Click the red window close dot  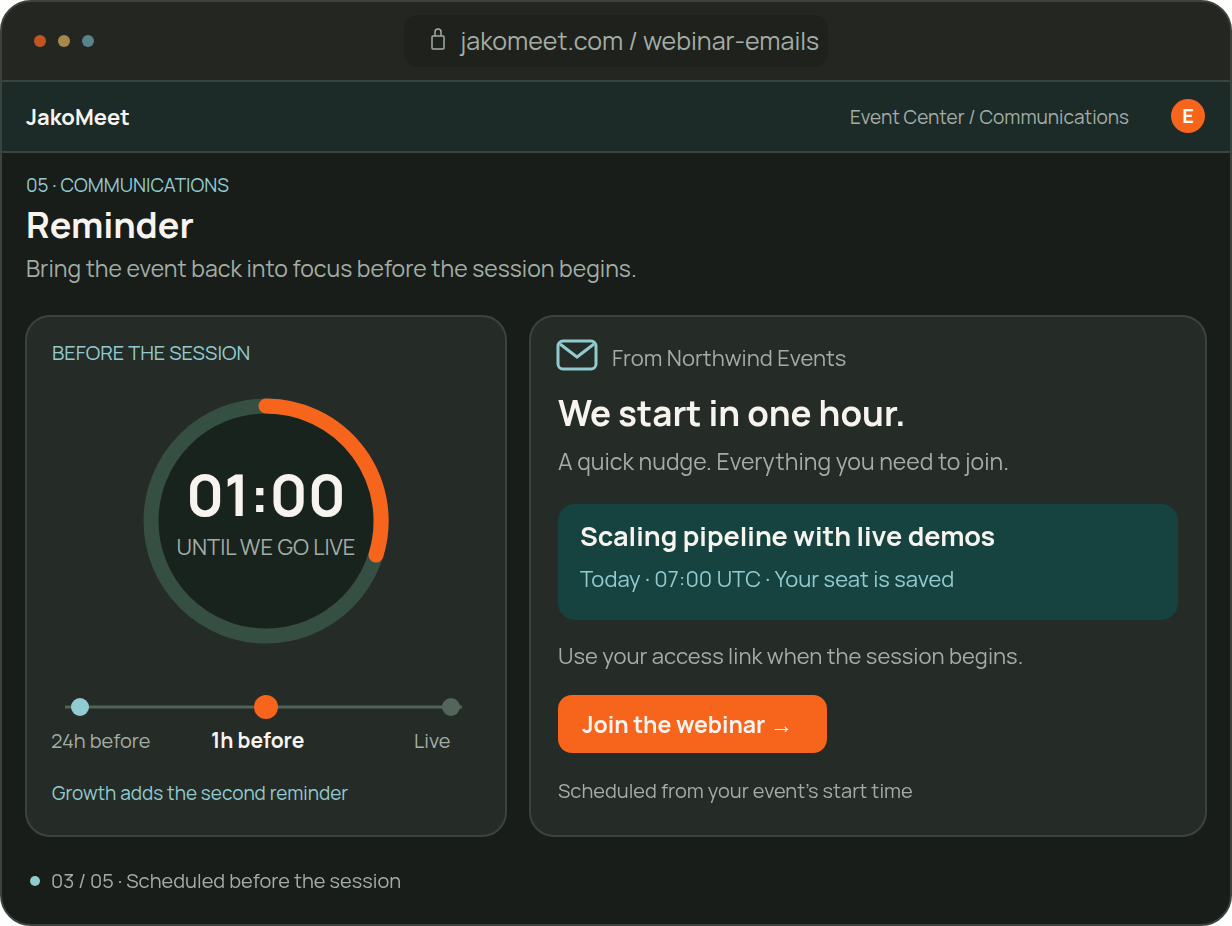tap(40, 41)
